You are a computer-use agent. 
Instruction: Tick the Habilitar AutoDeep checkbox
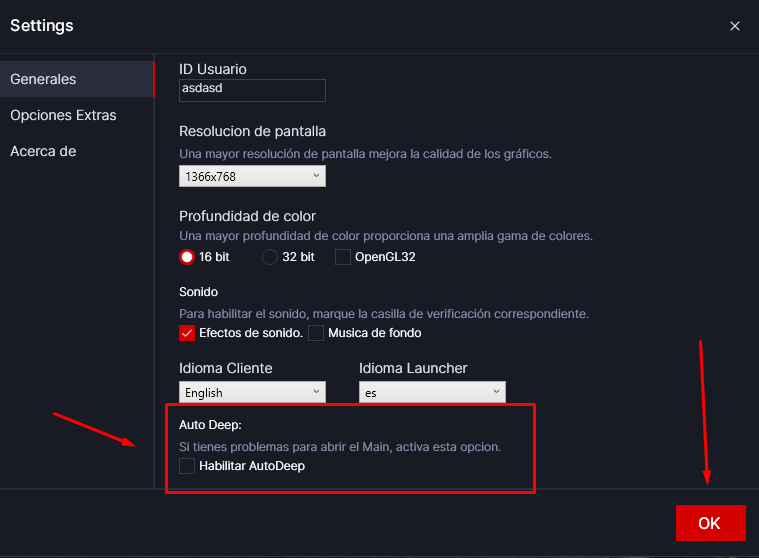[x=187, y=466]
